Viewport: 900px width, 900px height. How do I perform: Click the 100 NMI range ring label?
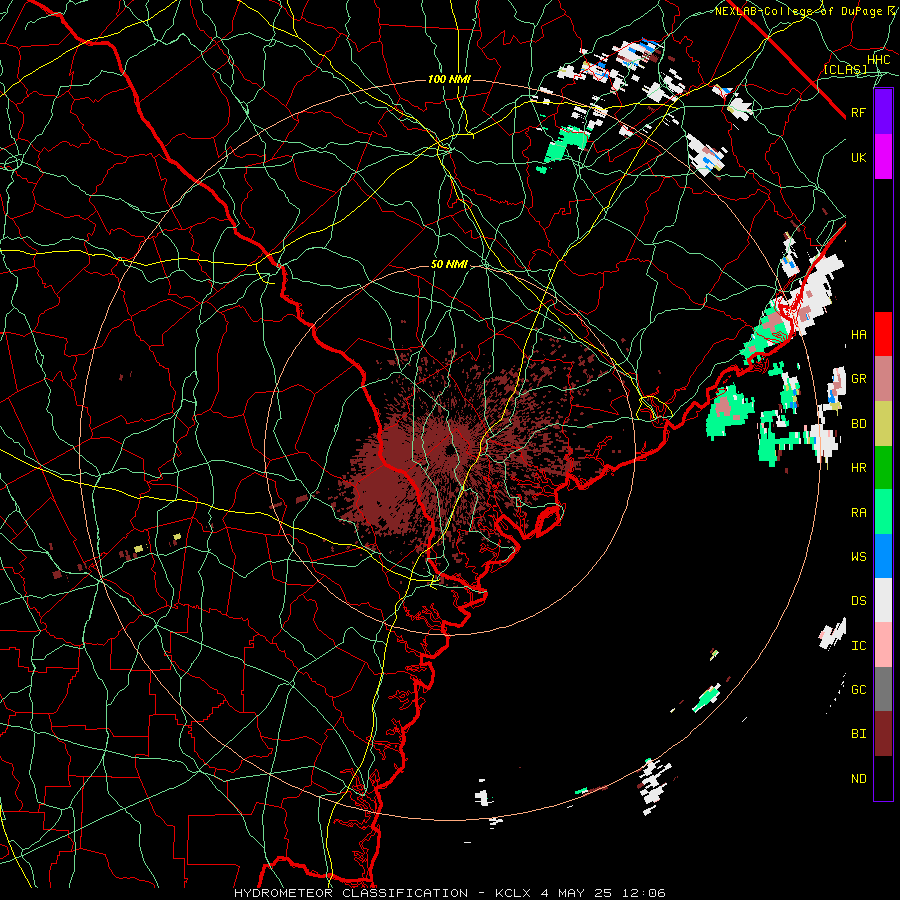pos(449,79)
